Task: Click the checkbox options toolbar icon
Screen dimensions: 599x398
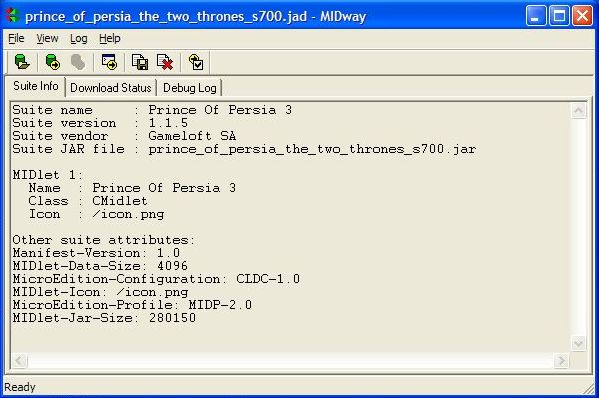Action: tap(196, 62)
